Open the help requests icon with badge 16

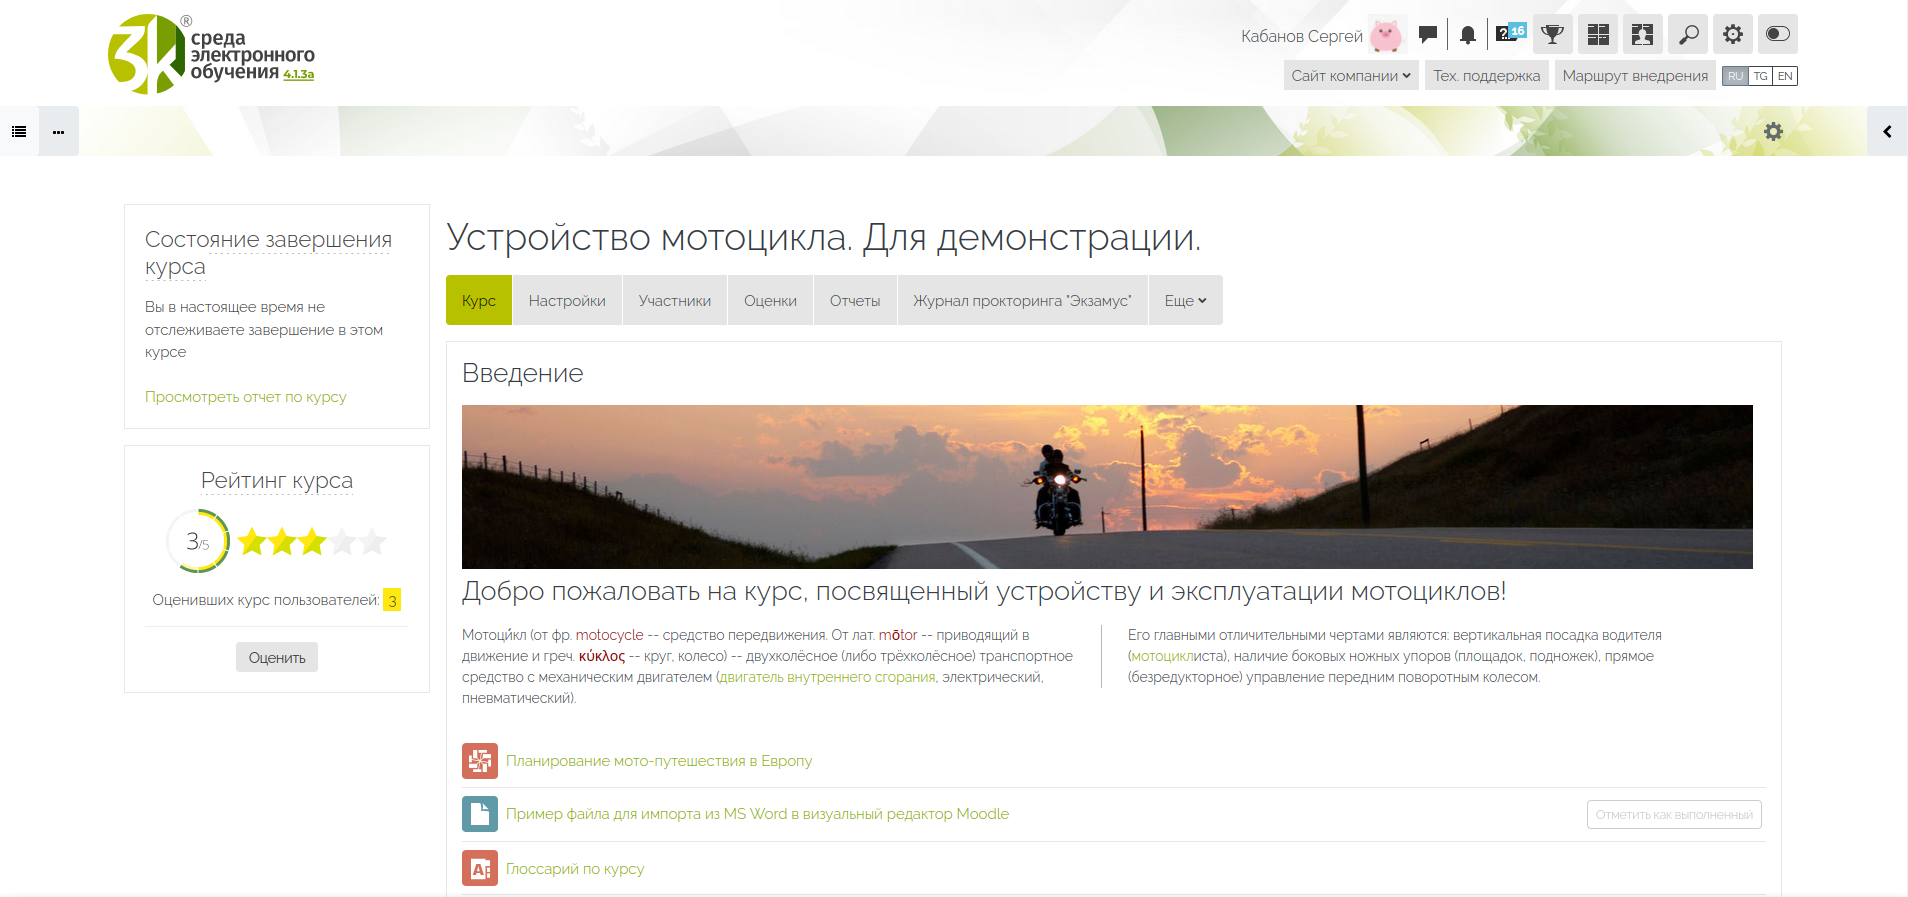click(1510, 34)
